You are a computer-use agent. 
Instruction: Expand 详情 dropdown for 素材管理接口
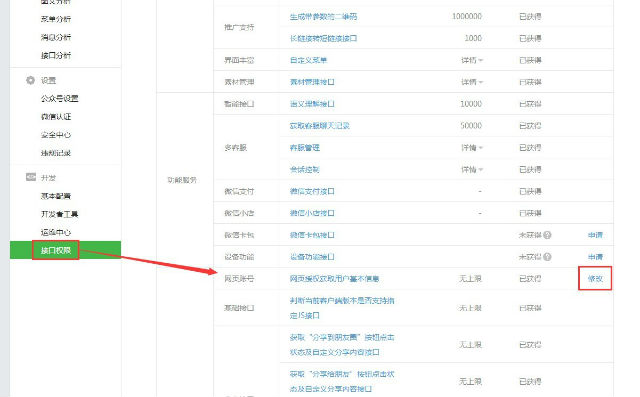[x=472, y=82]
